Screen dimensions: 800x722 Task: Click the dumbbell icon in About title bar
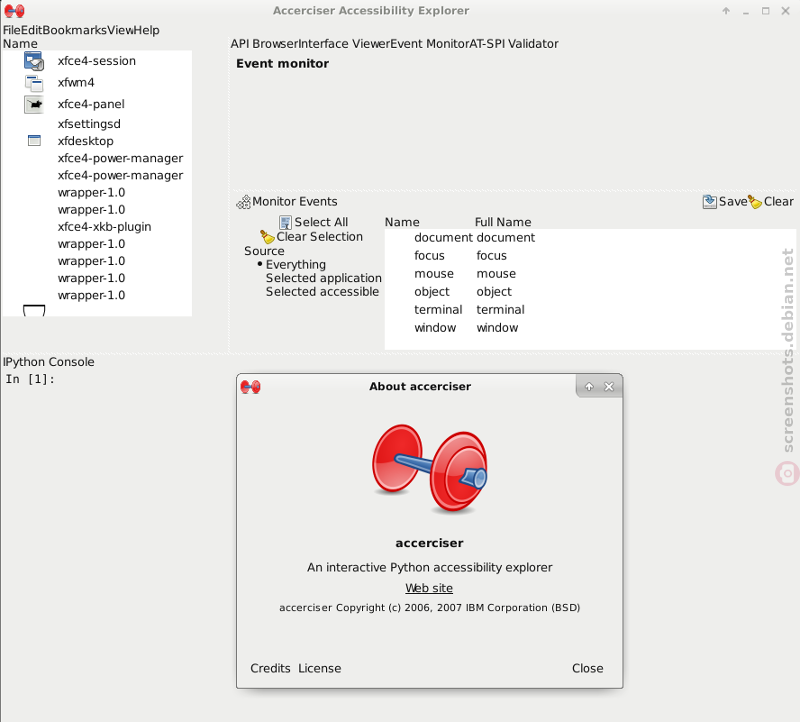(251, 387)
